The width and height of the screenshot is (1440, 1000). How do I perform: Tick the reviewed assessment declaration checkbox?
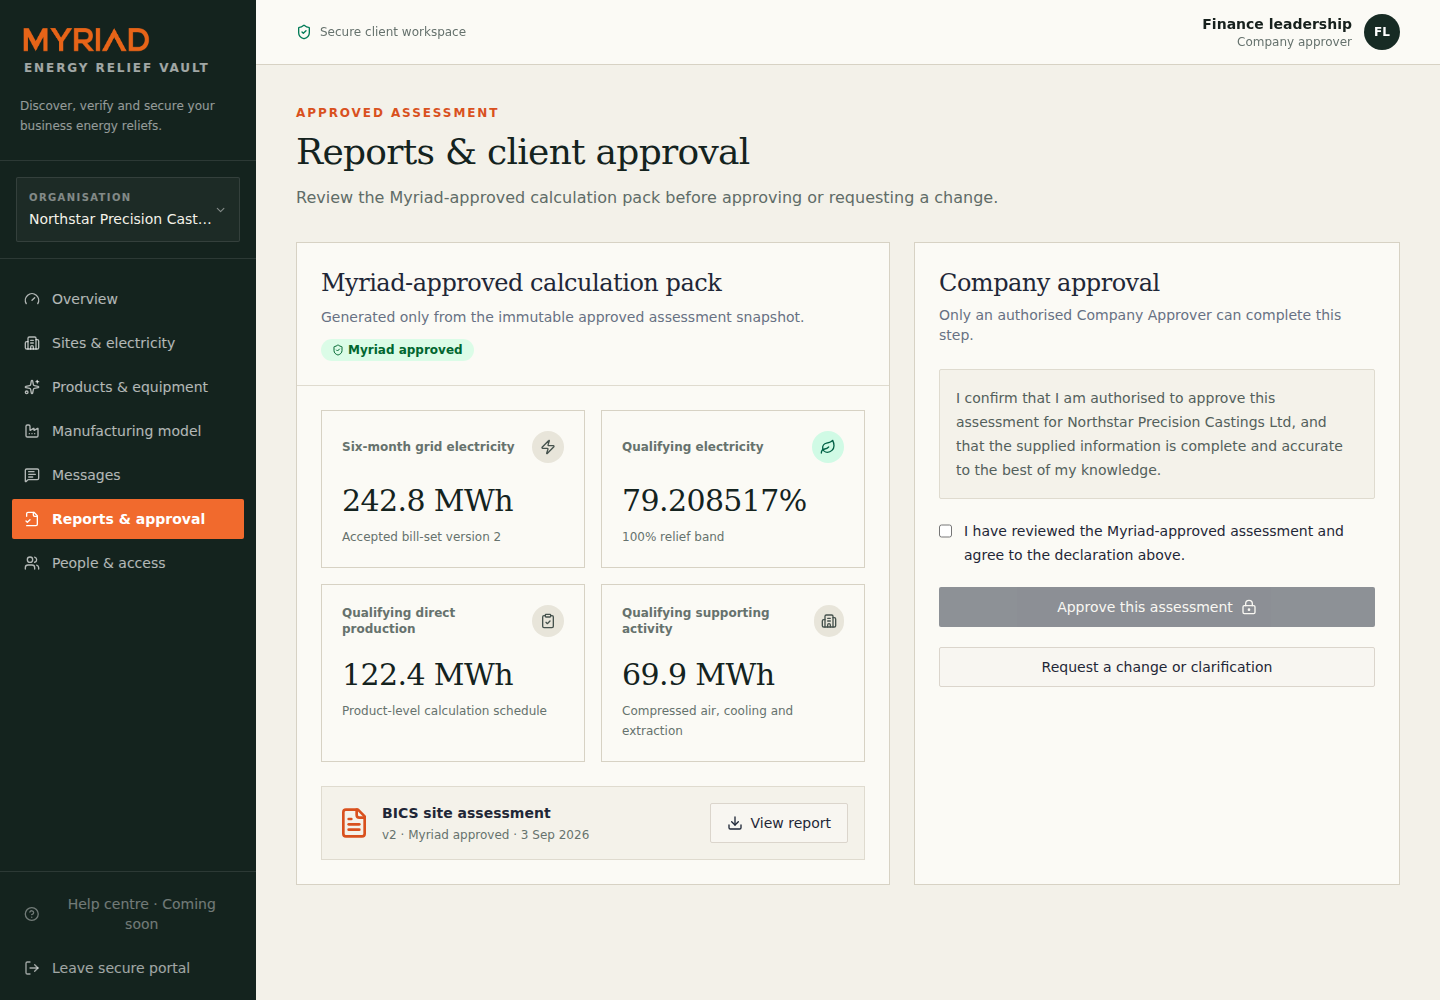[945, 531]
